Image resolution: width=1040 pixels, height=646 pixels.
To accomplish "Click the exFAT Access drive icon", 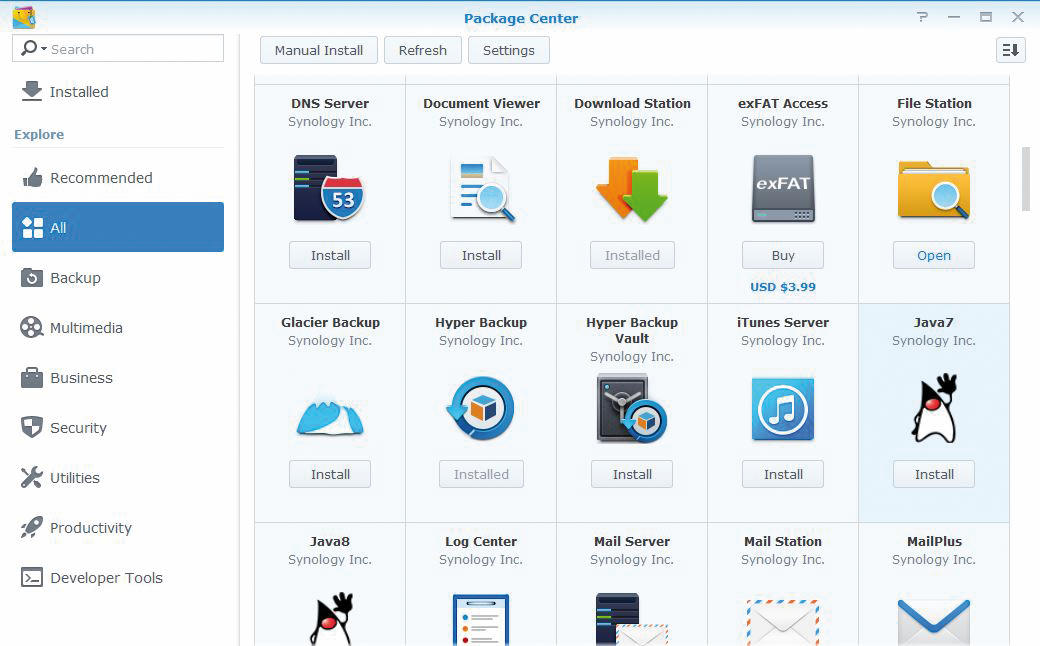I will click(783, 188).
